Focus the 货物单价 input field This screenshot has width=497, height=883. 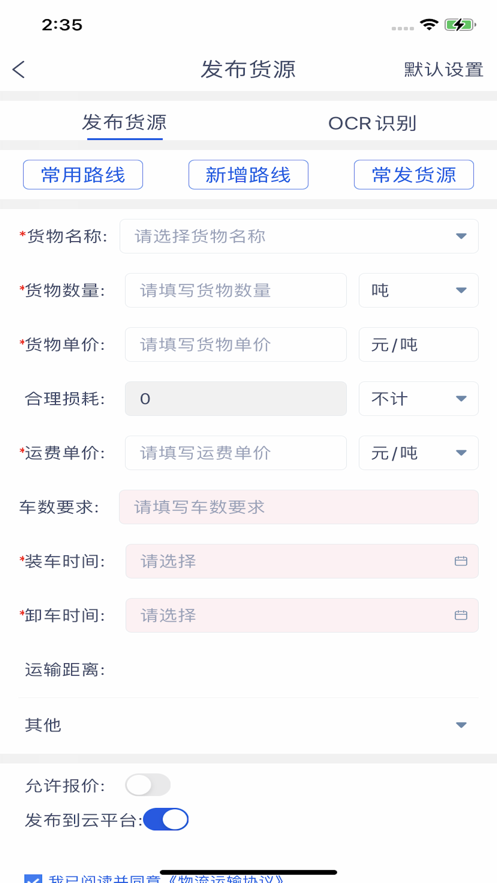tap(236, 344)
